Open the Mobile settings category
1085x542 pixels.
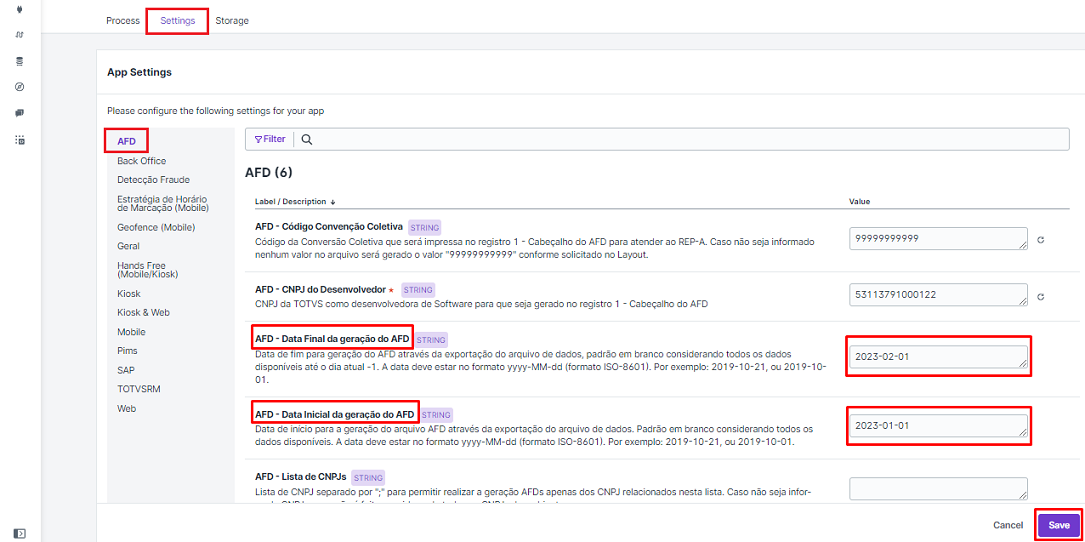(131, 332)
